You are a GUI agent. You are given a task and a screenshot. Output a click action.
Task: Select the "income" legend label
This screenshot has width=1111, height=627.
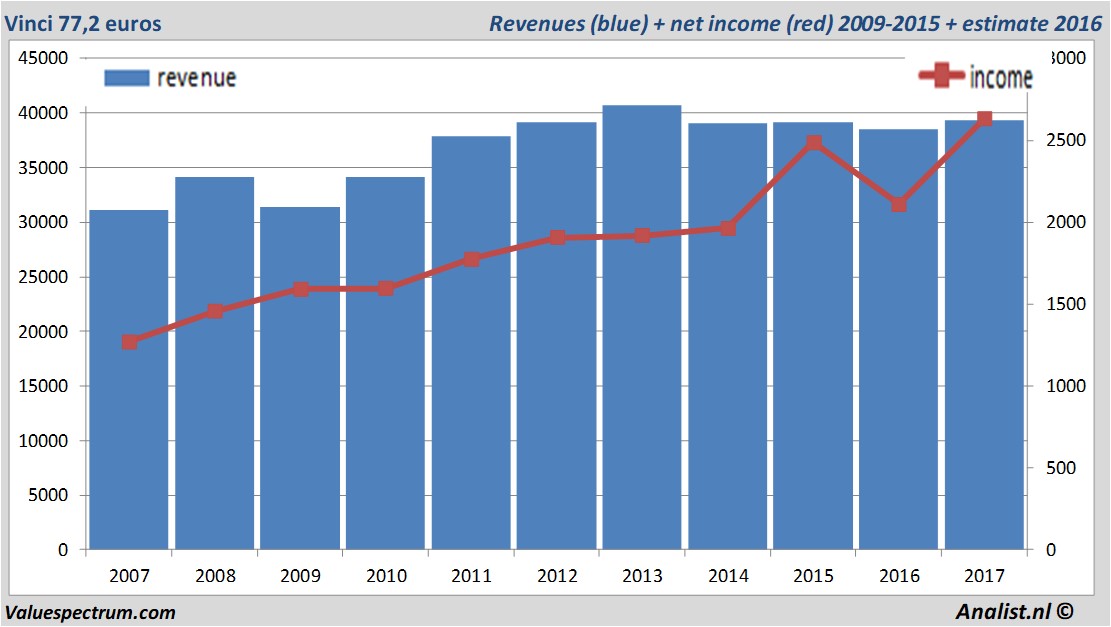[x=1000, y=77]
